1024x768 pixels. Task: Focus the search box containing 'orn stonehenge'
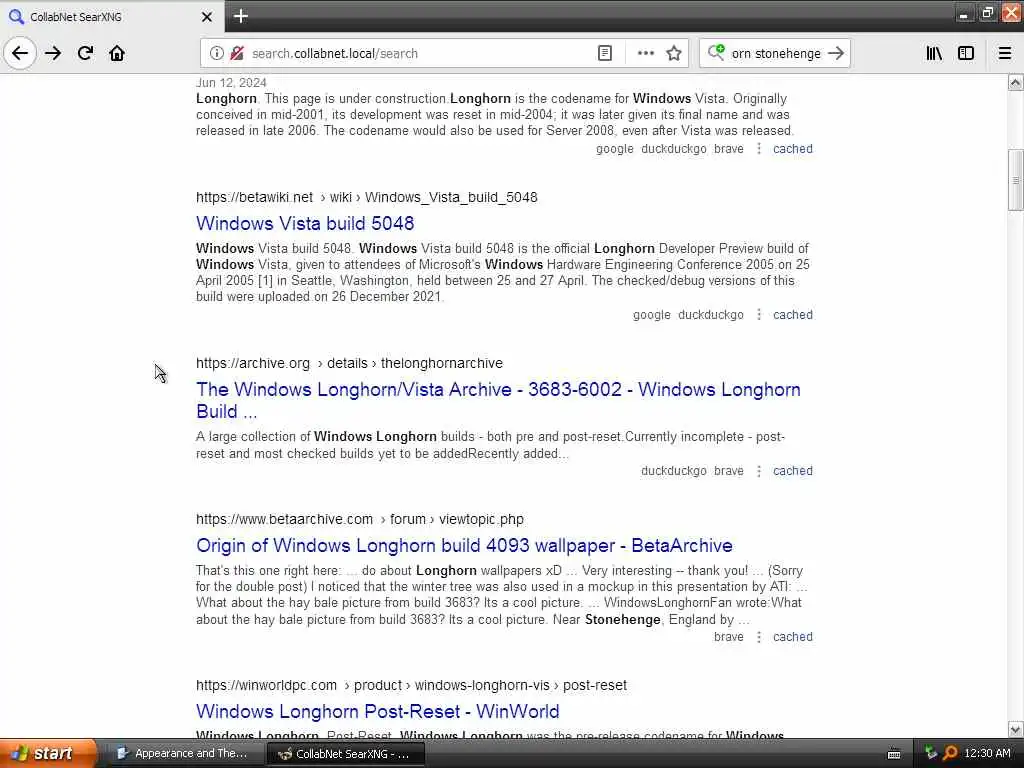point(776,53)
